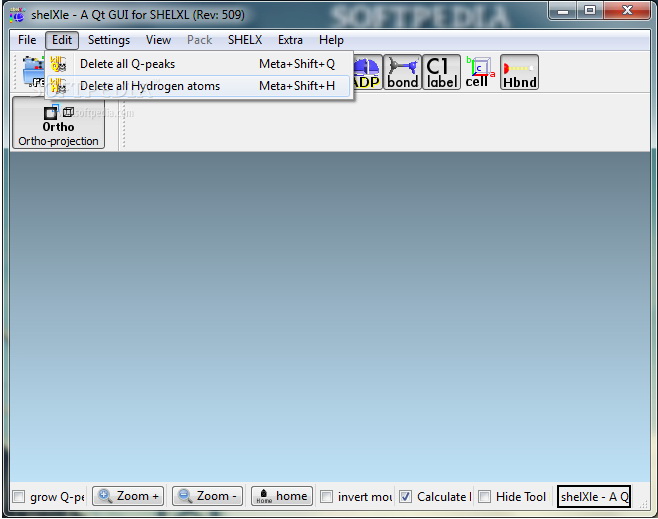658x519 pixels.
Task: Click the shelXle status bar label
Action: [594, 497]
